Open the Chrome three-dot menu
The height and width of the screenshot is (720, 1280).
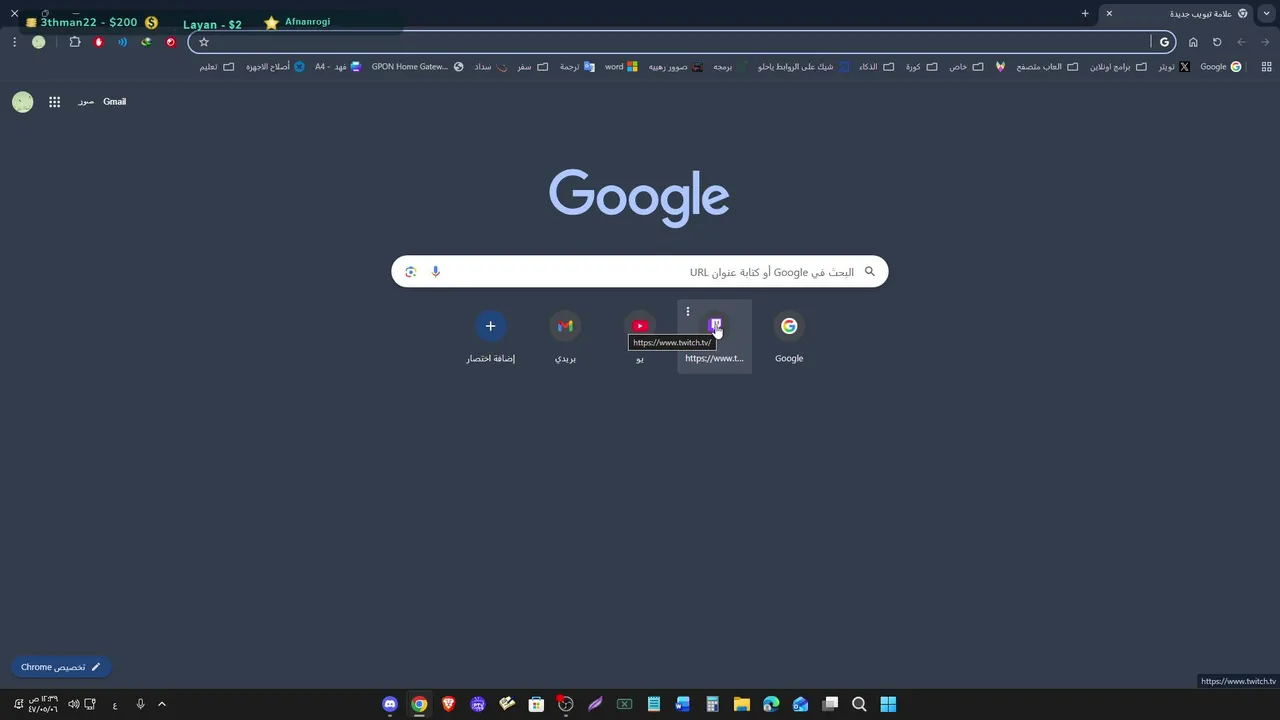tap(14, 42)
